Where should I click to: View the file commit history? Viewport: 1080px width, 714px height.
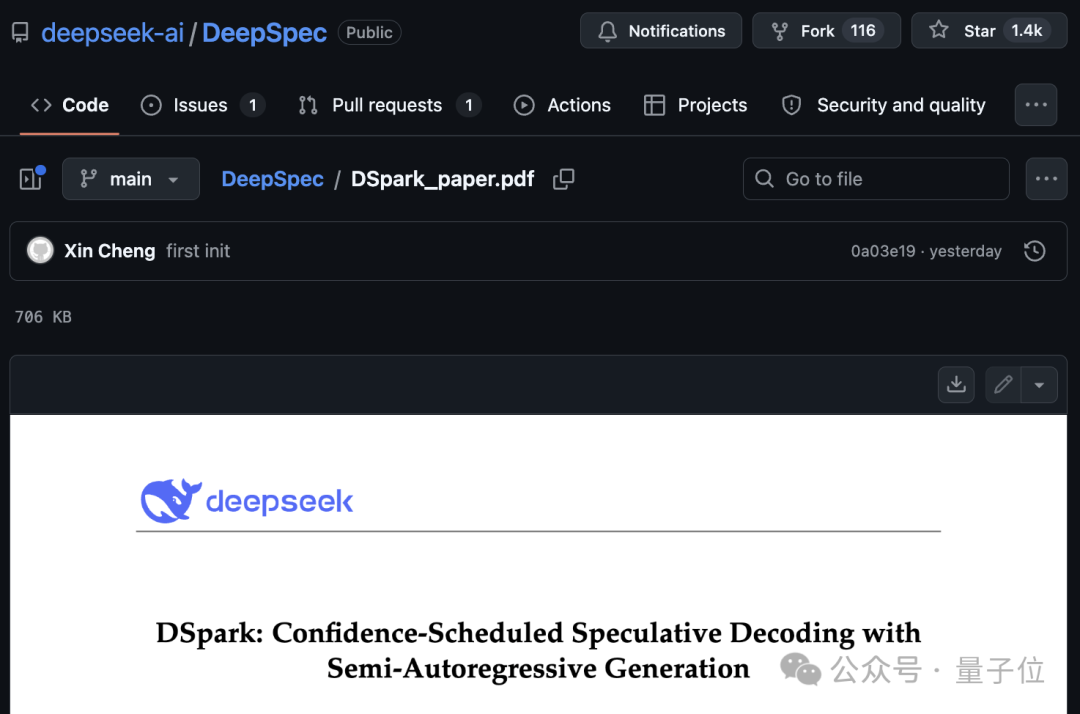(x=1035, y=251)
